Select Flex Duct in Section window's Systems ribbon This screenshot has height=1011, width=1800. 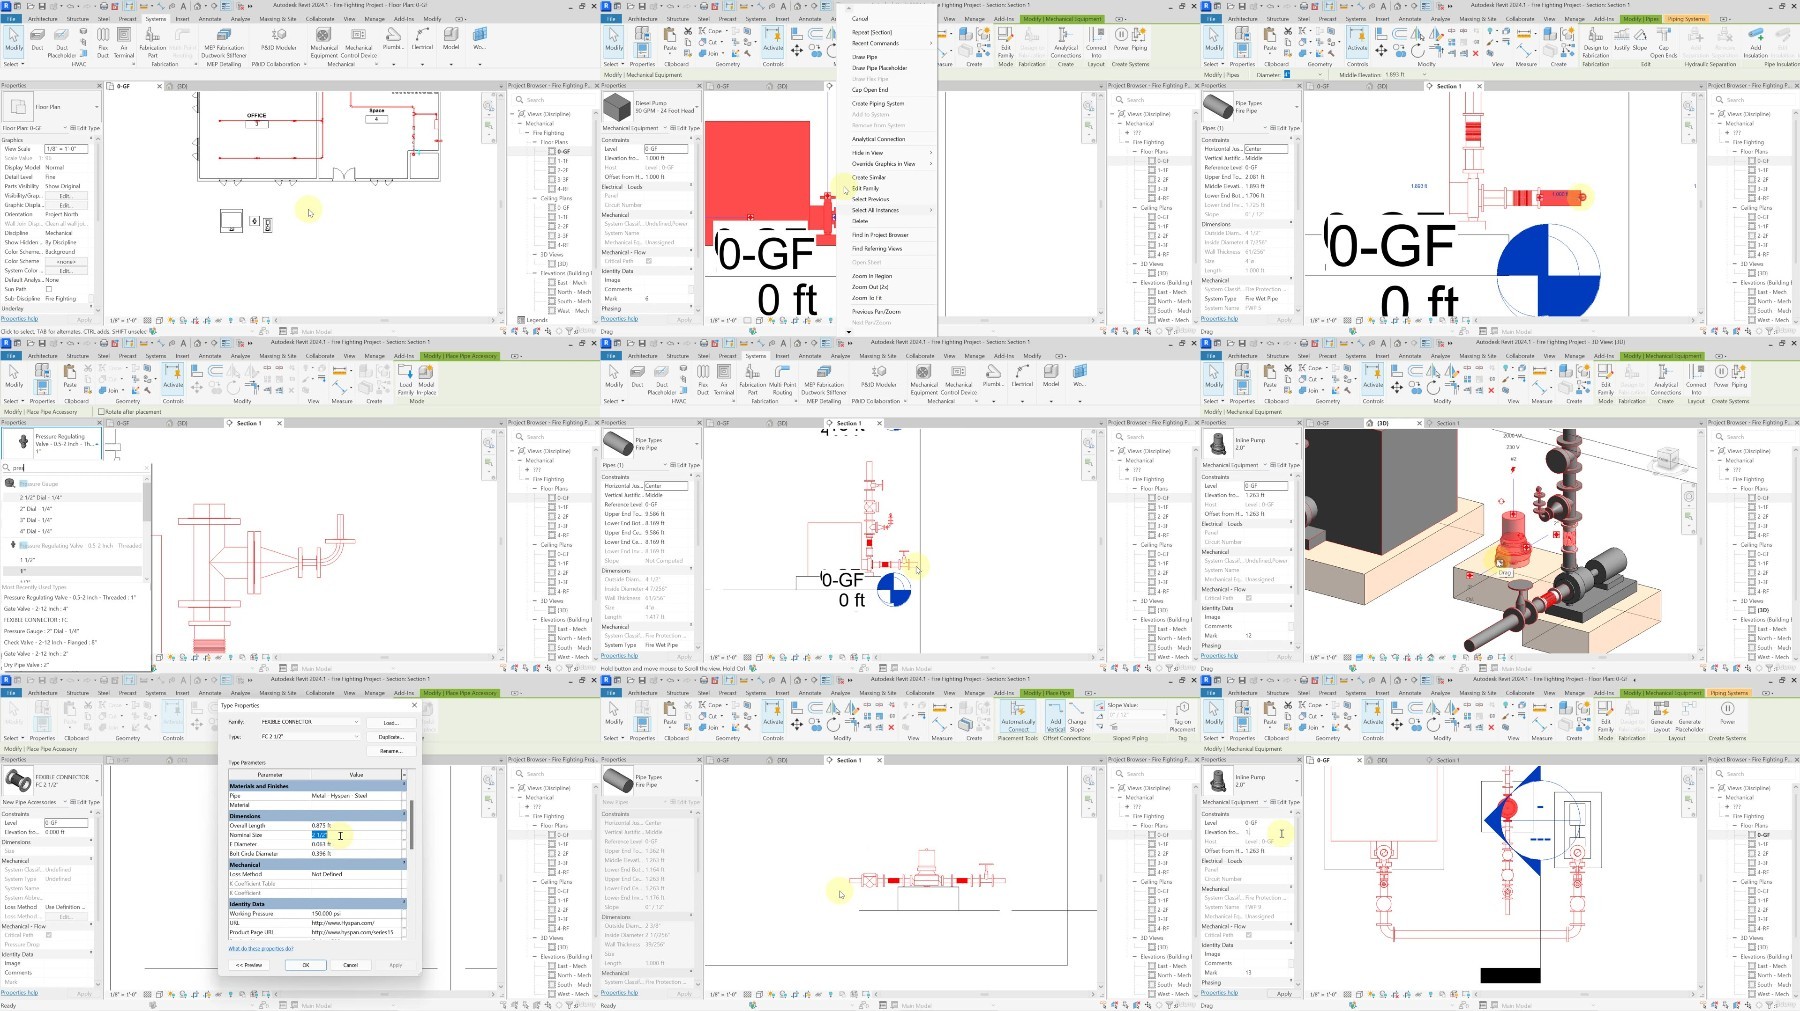pos(703,379)
